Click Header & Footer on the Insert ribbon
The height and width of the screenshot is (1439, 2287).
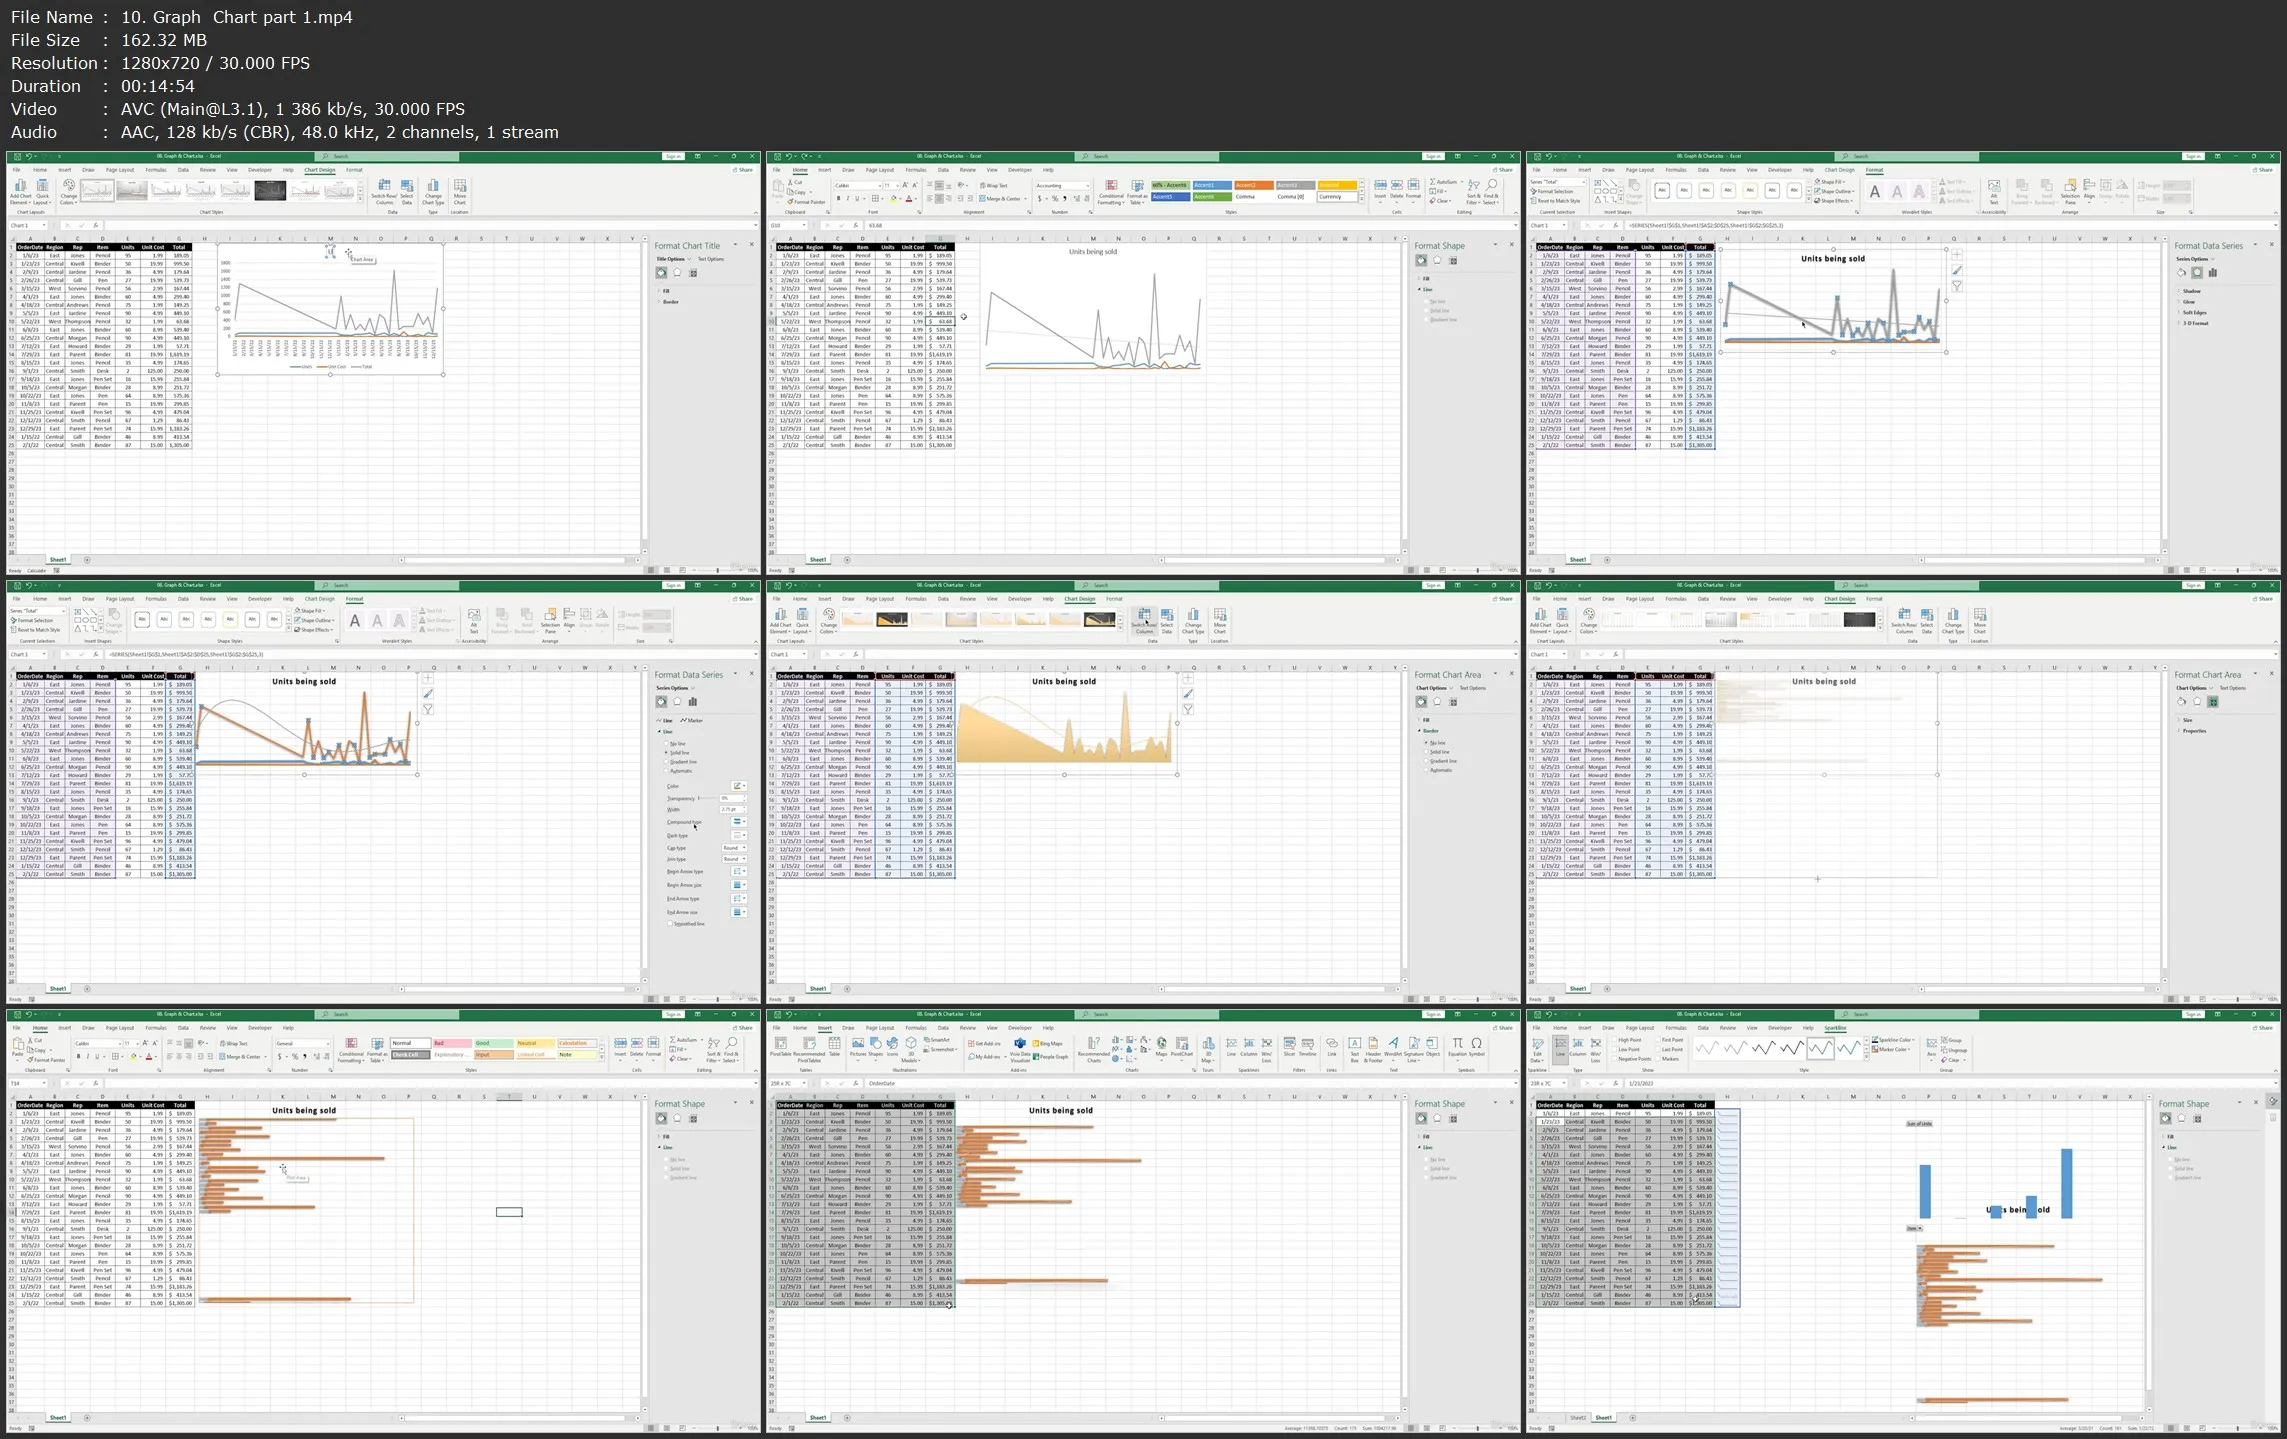1373,1049
